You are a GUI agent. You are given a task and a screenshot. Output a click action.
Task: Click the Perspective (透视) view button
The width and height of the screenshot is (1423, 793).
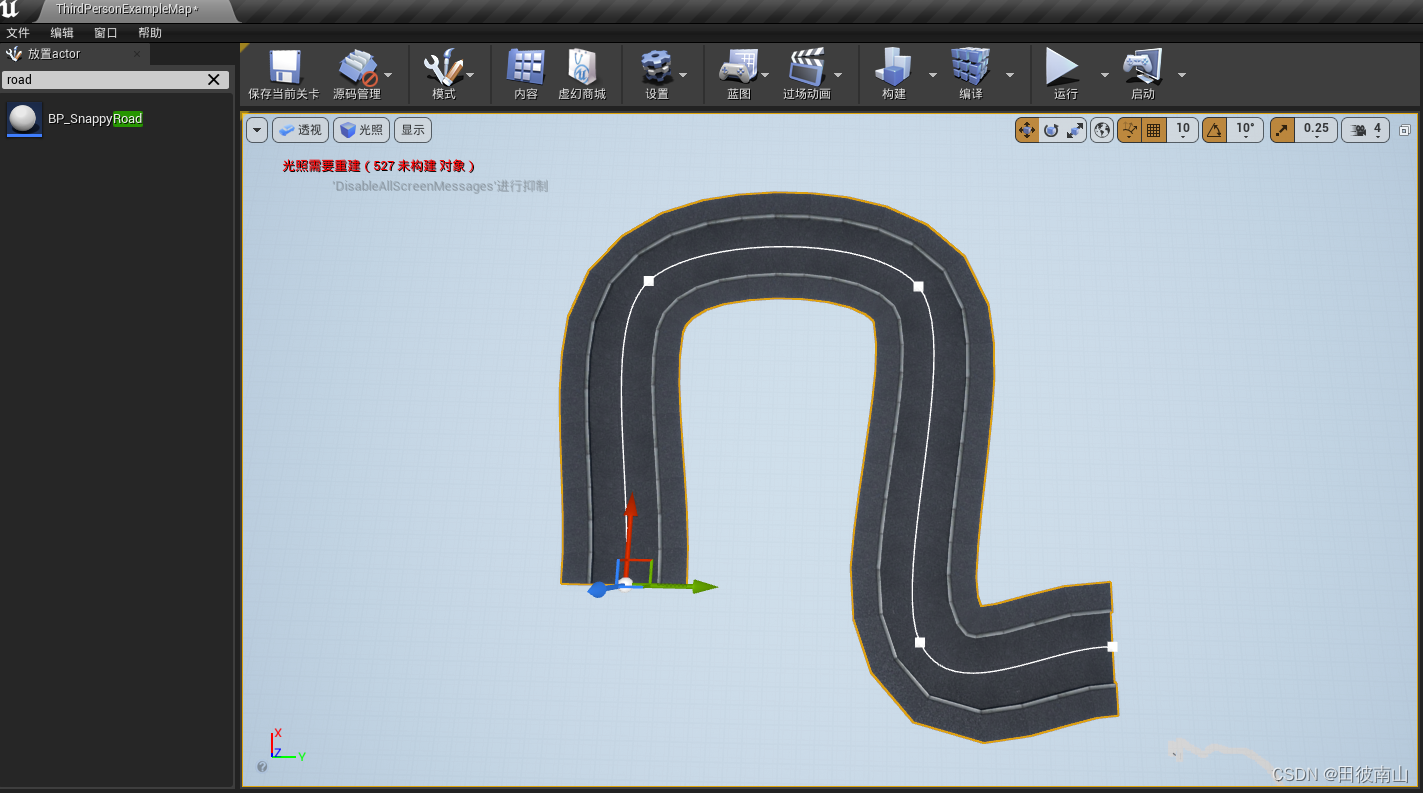click(x=300, y=130)
